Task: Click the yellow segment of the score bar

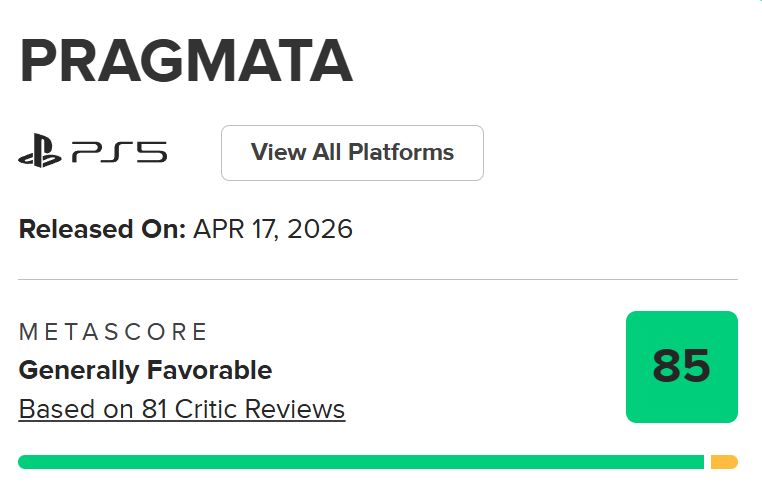Action: pyautogui.click(x=724, y=462)
